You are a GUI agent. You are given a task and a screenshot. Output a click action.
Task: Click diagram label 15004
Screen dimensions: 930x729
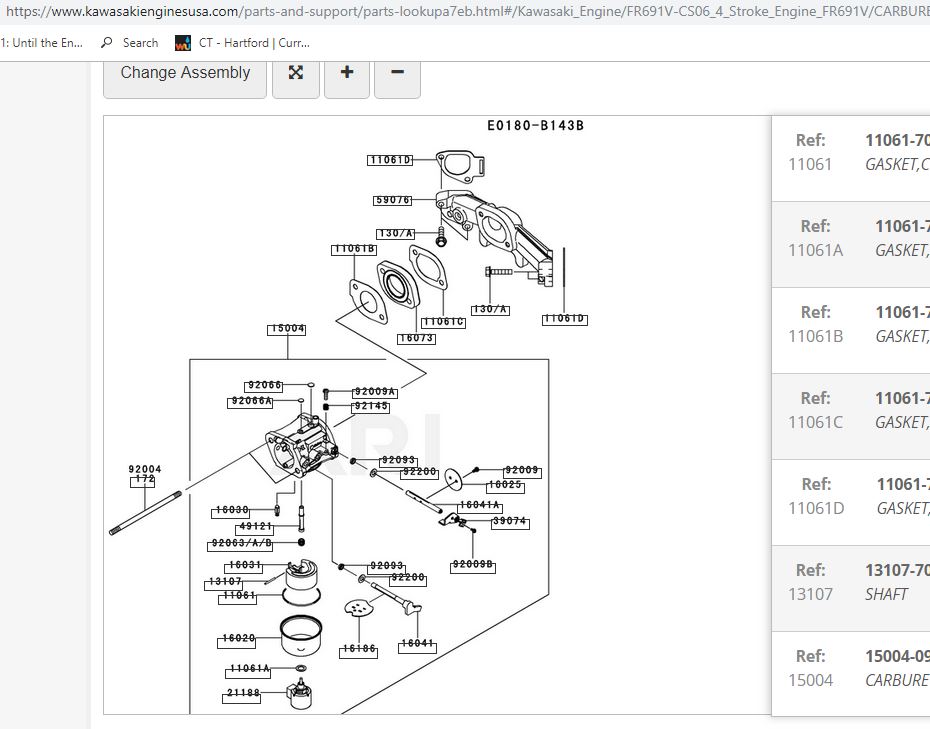(x=286, y=329)
